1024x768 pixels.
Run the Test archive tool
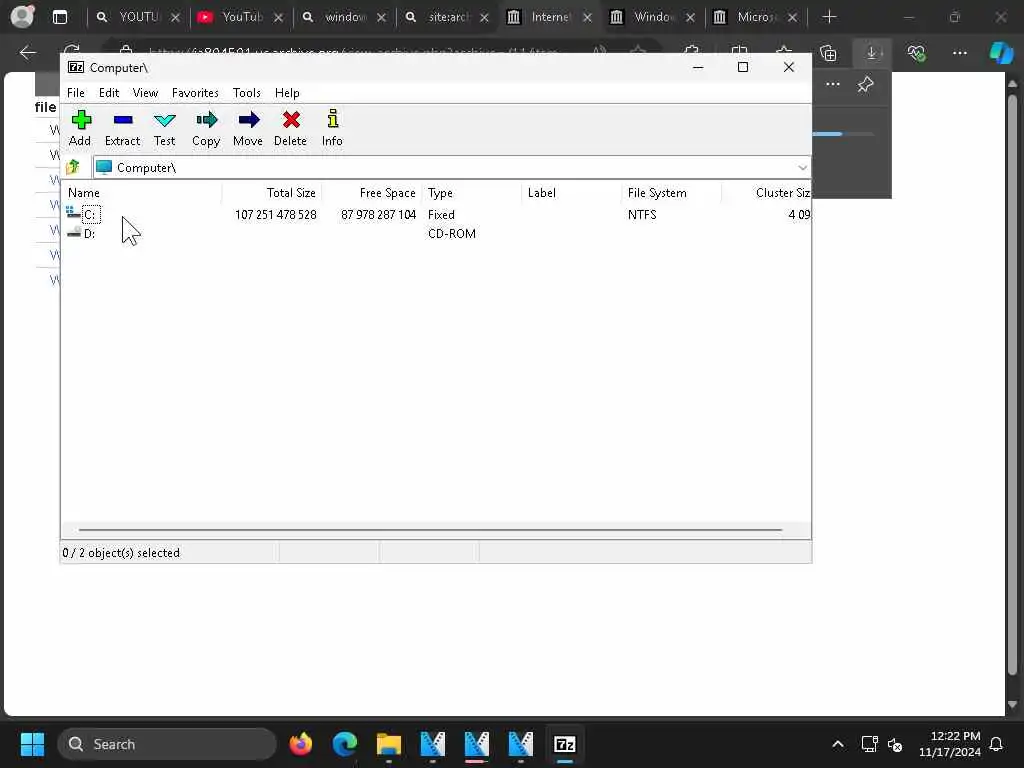(164, 128)
